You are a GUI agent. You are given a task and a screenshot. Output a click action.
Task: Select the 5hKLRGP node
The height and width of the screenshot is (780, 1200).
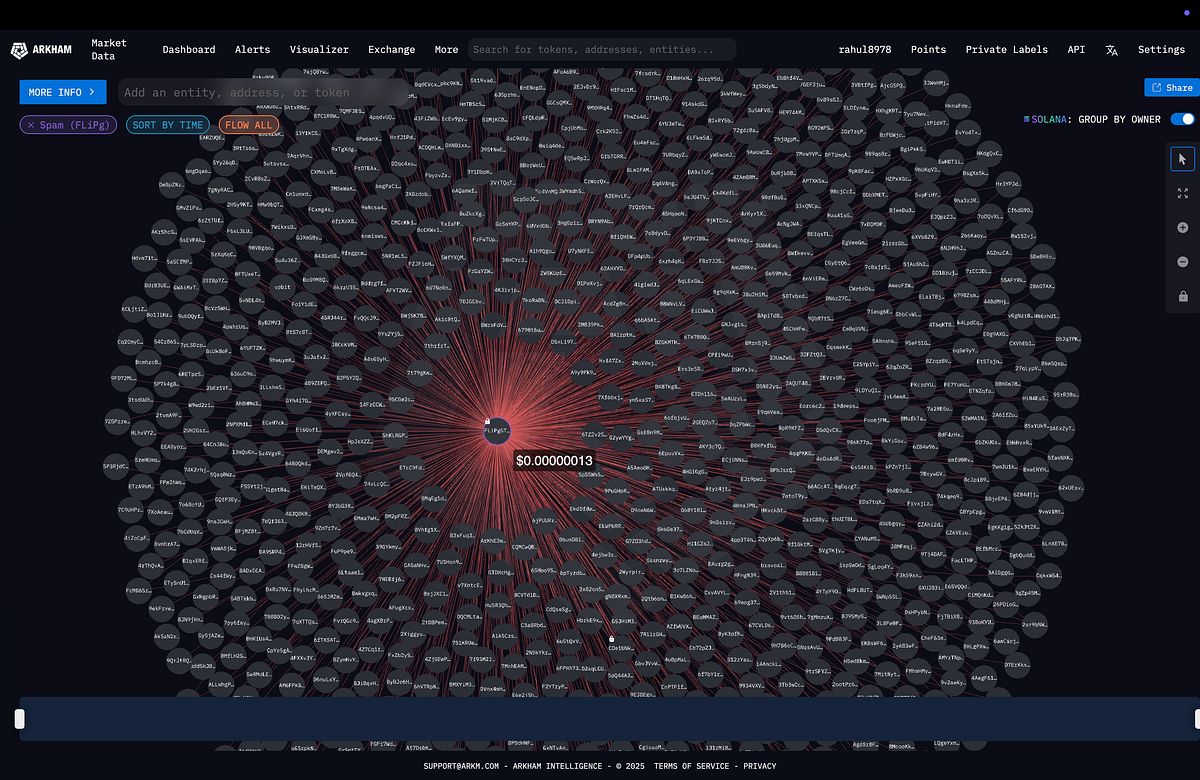tap(397, 435)
